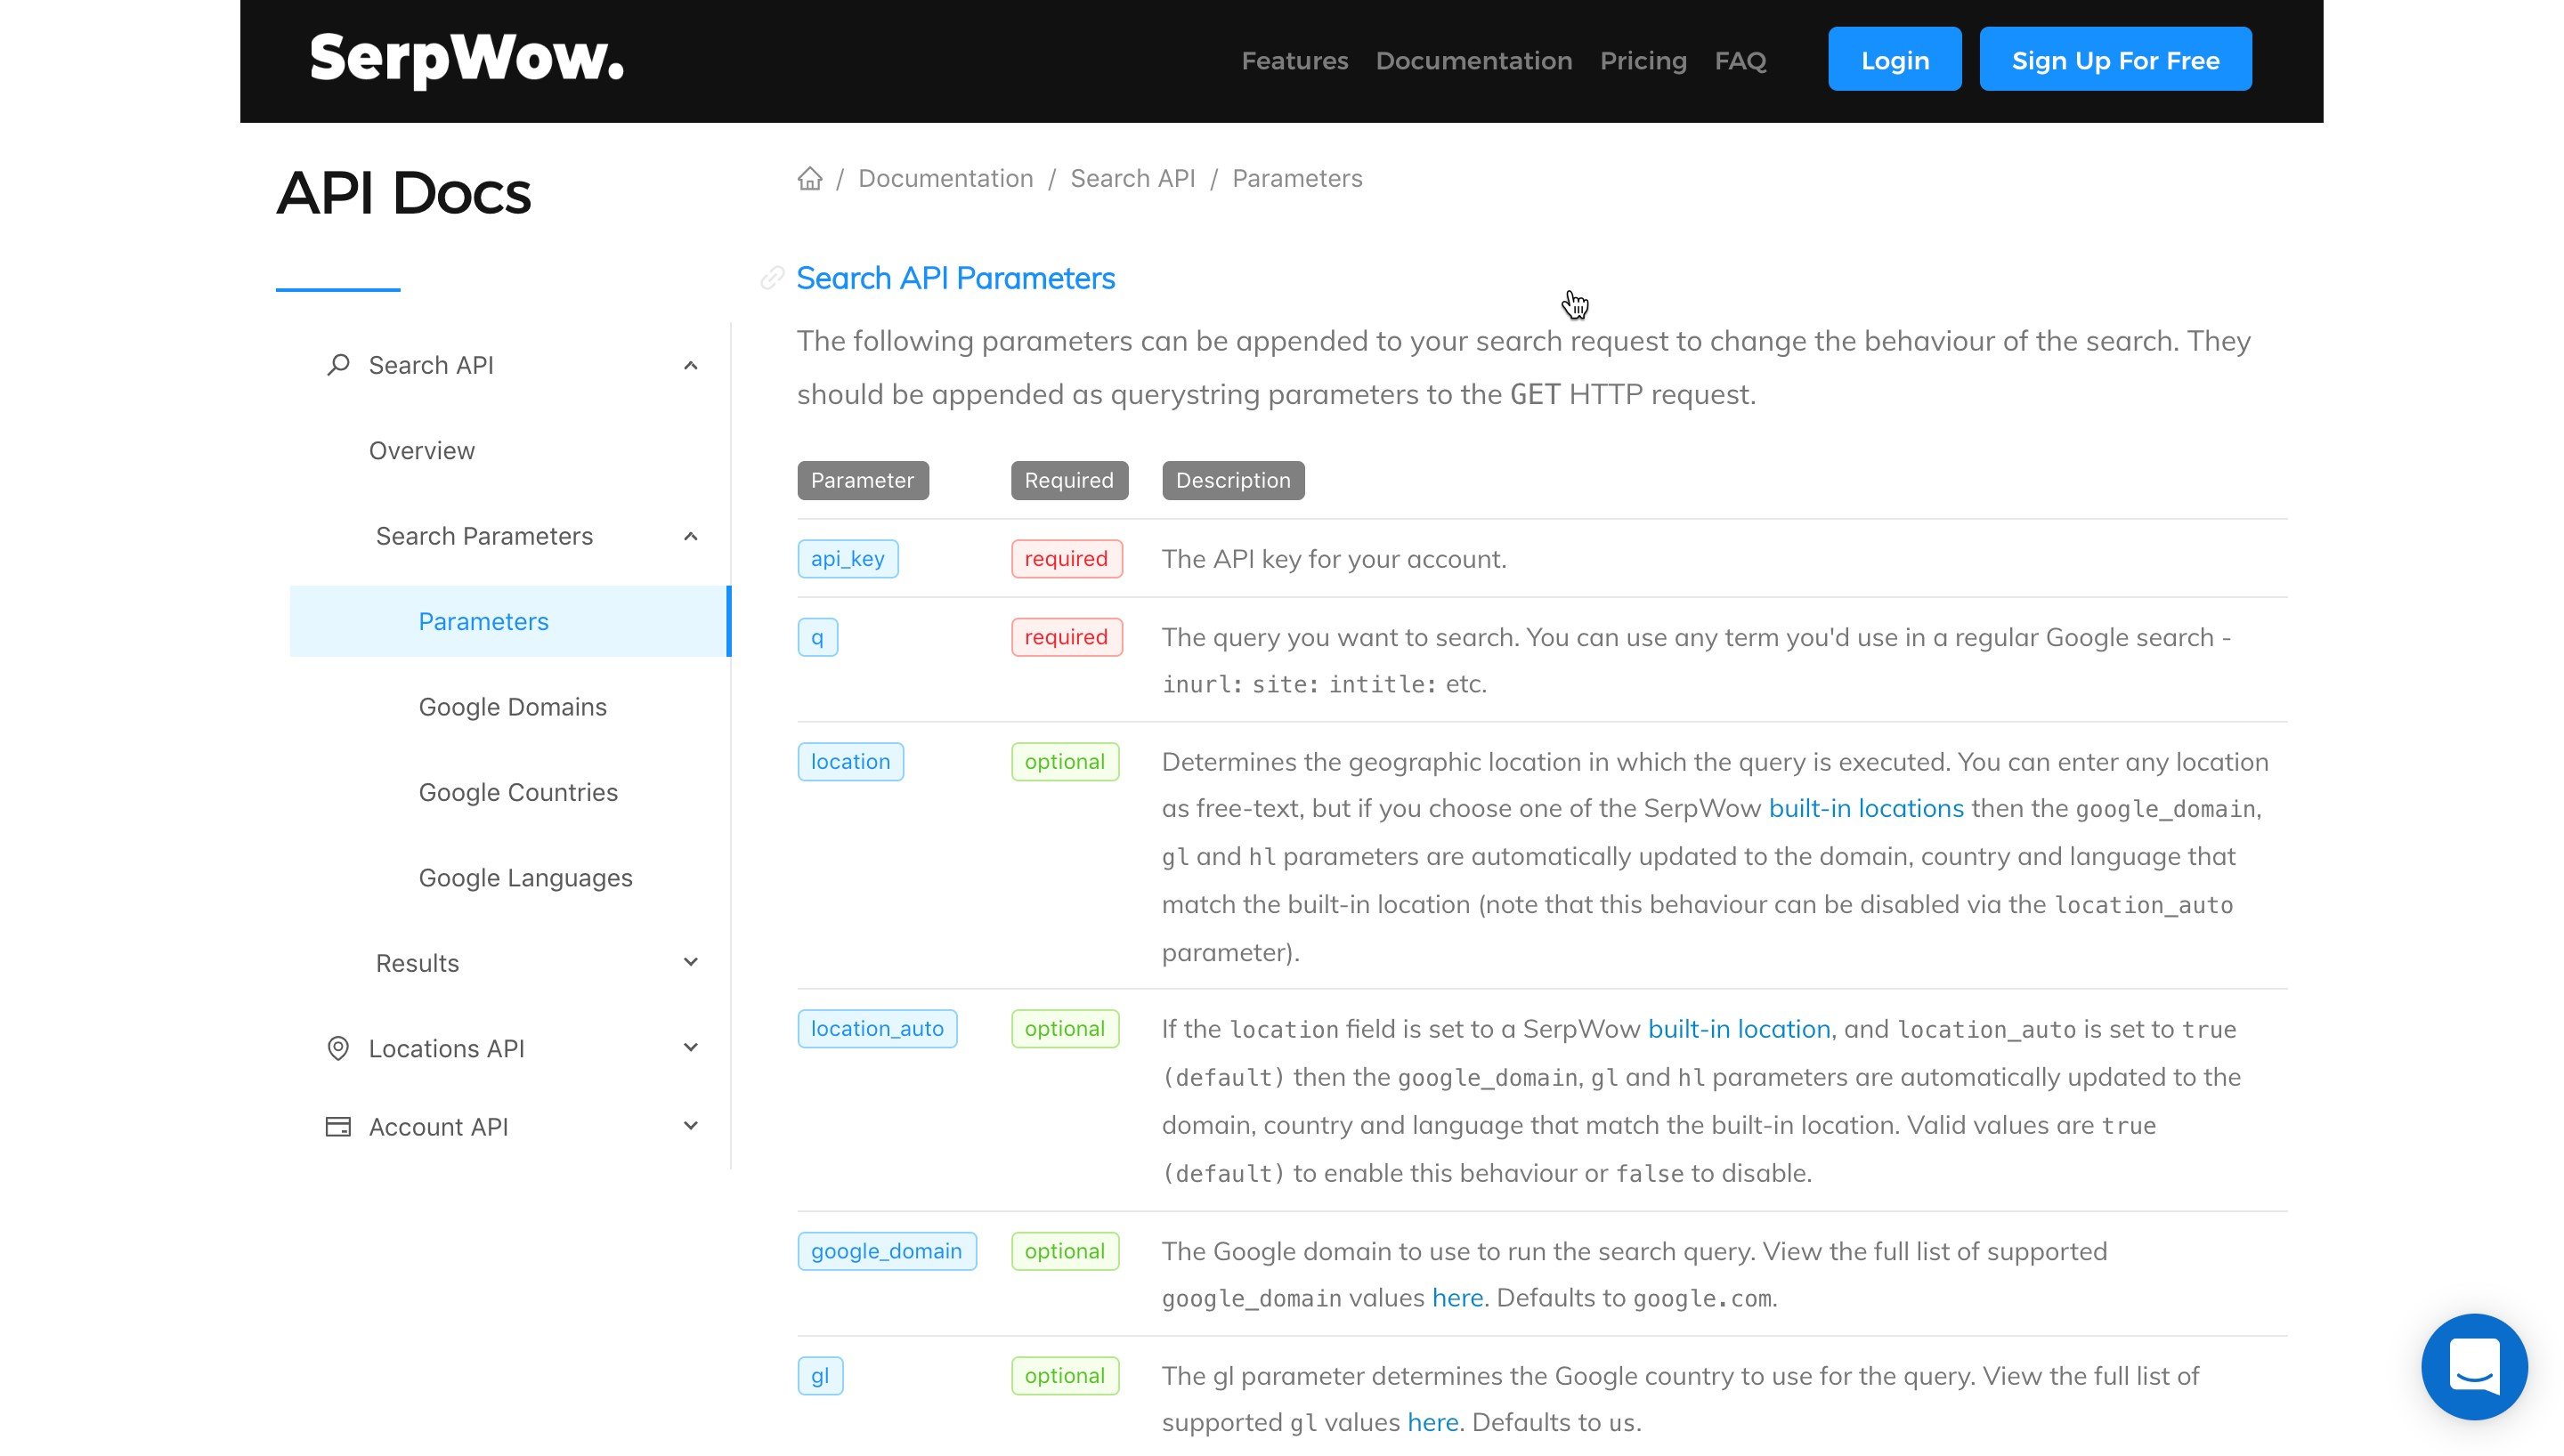Click the Required column header

(1069, 480)
